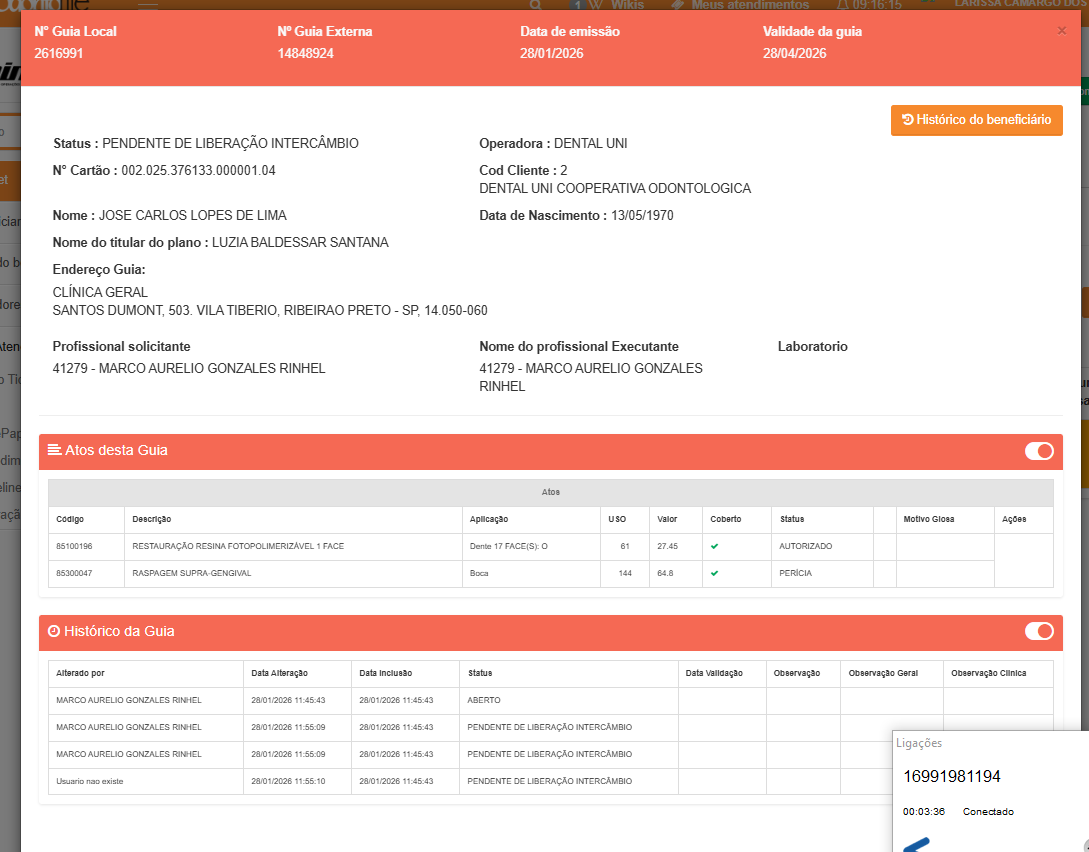Click phone number 16991981194 in Ligações
This screenshot has height=852, width=1089.
(951, 777)
